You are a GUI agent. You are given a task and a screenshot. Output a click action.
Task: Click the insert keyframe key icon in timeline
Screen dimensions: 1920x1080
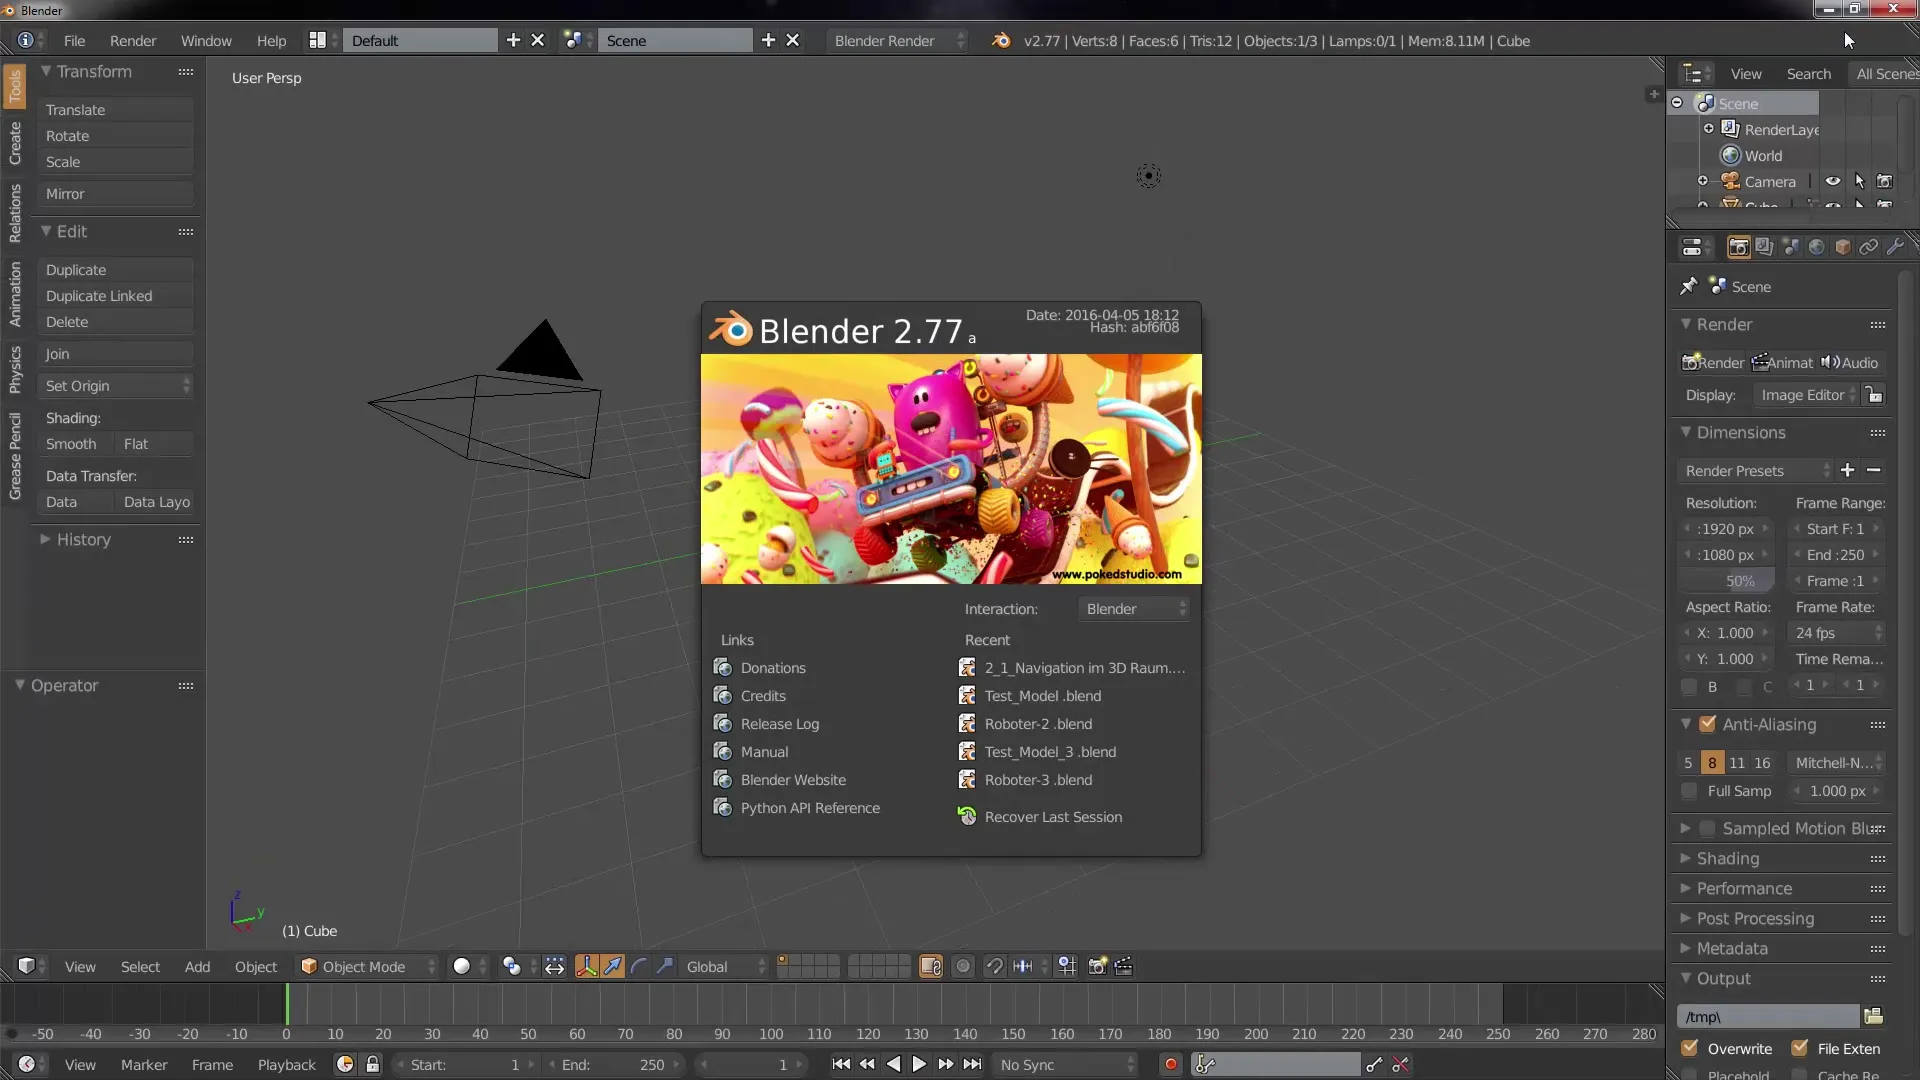[1374, 1065]
